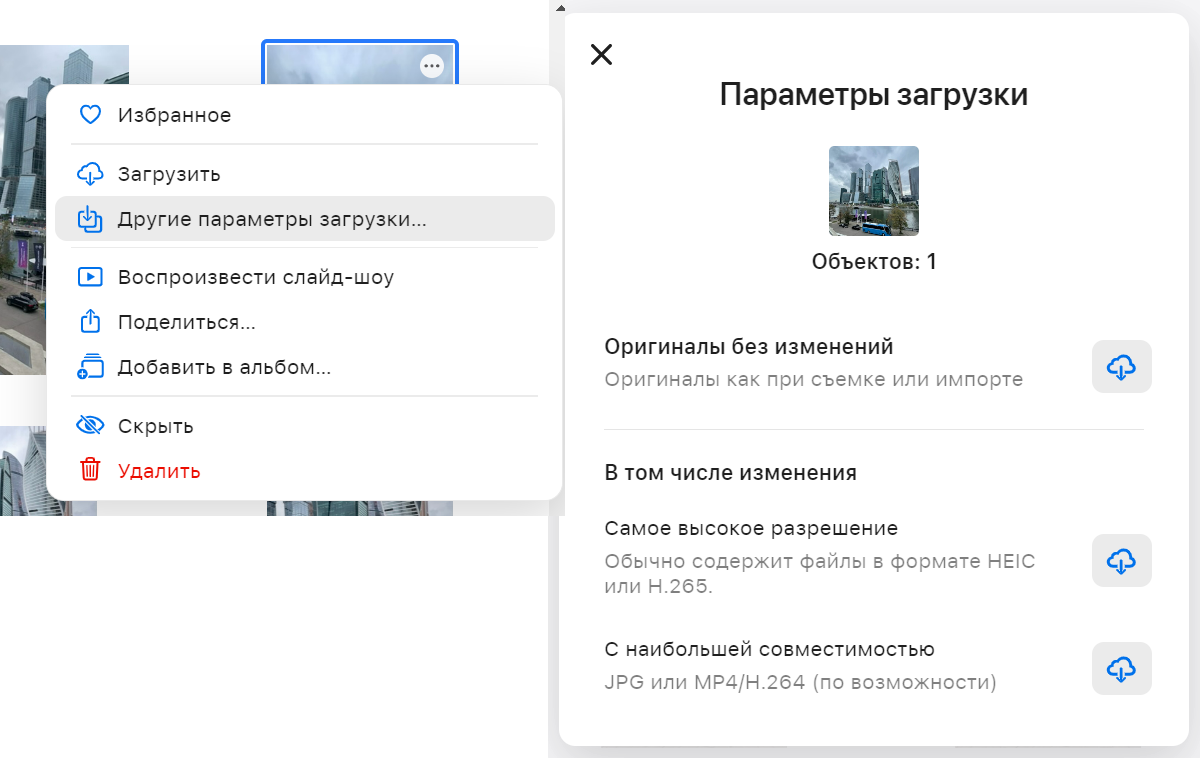This screenshot has height=758, width=1200.
Task: Click the album icon beside Добавить в альбом
Action: click(90, 367)
